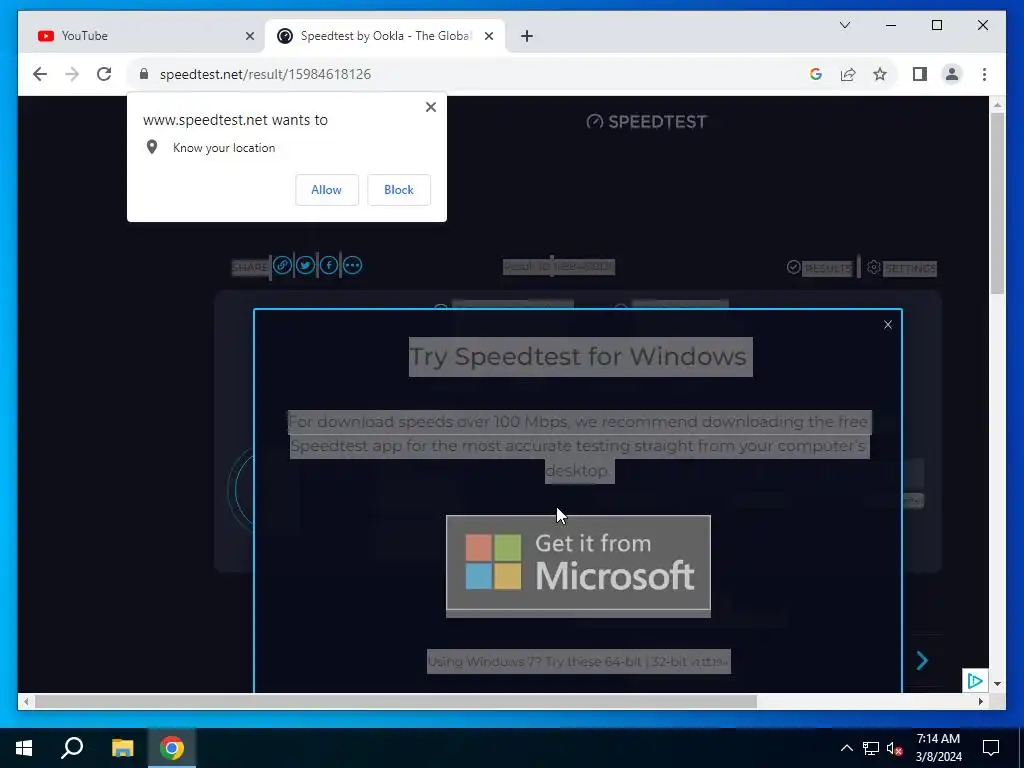Open the Google icon in address bar
This screenshot has height=768, width=1024.
[x=816, y=74]
